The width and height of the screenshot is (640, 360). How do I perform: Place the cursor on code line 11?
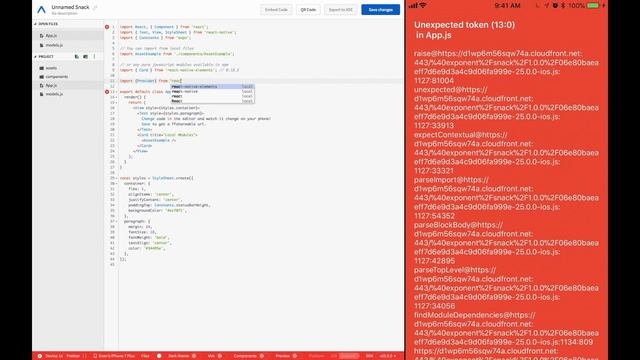click(260, 81)
